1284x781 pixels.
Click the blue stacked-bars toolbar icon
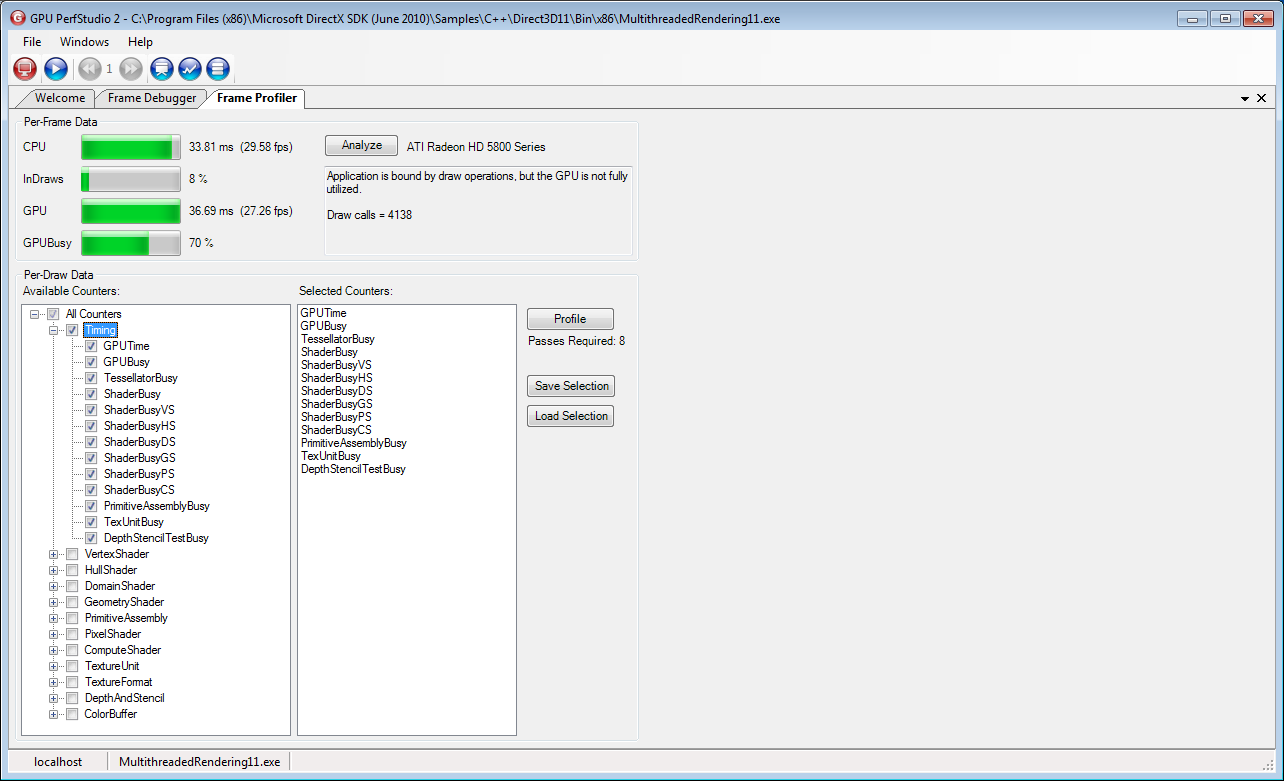(x=218, y=68)
